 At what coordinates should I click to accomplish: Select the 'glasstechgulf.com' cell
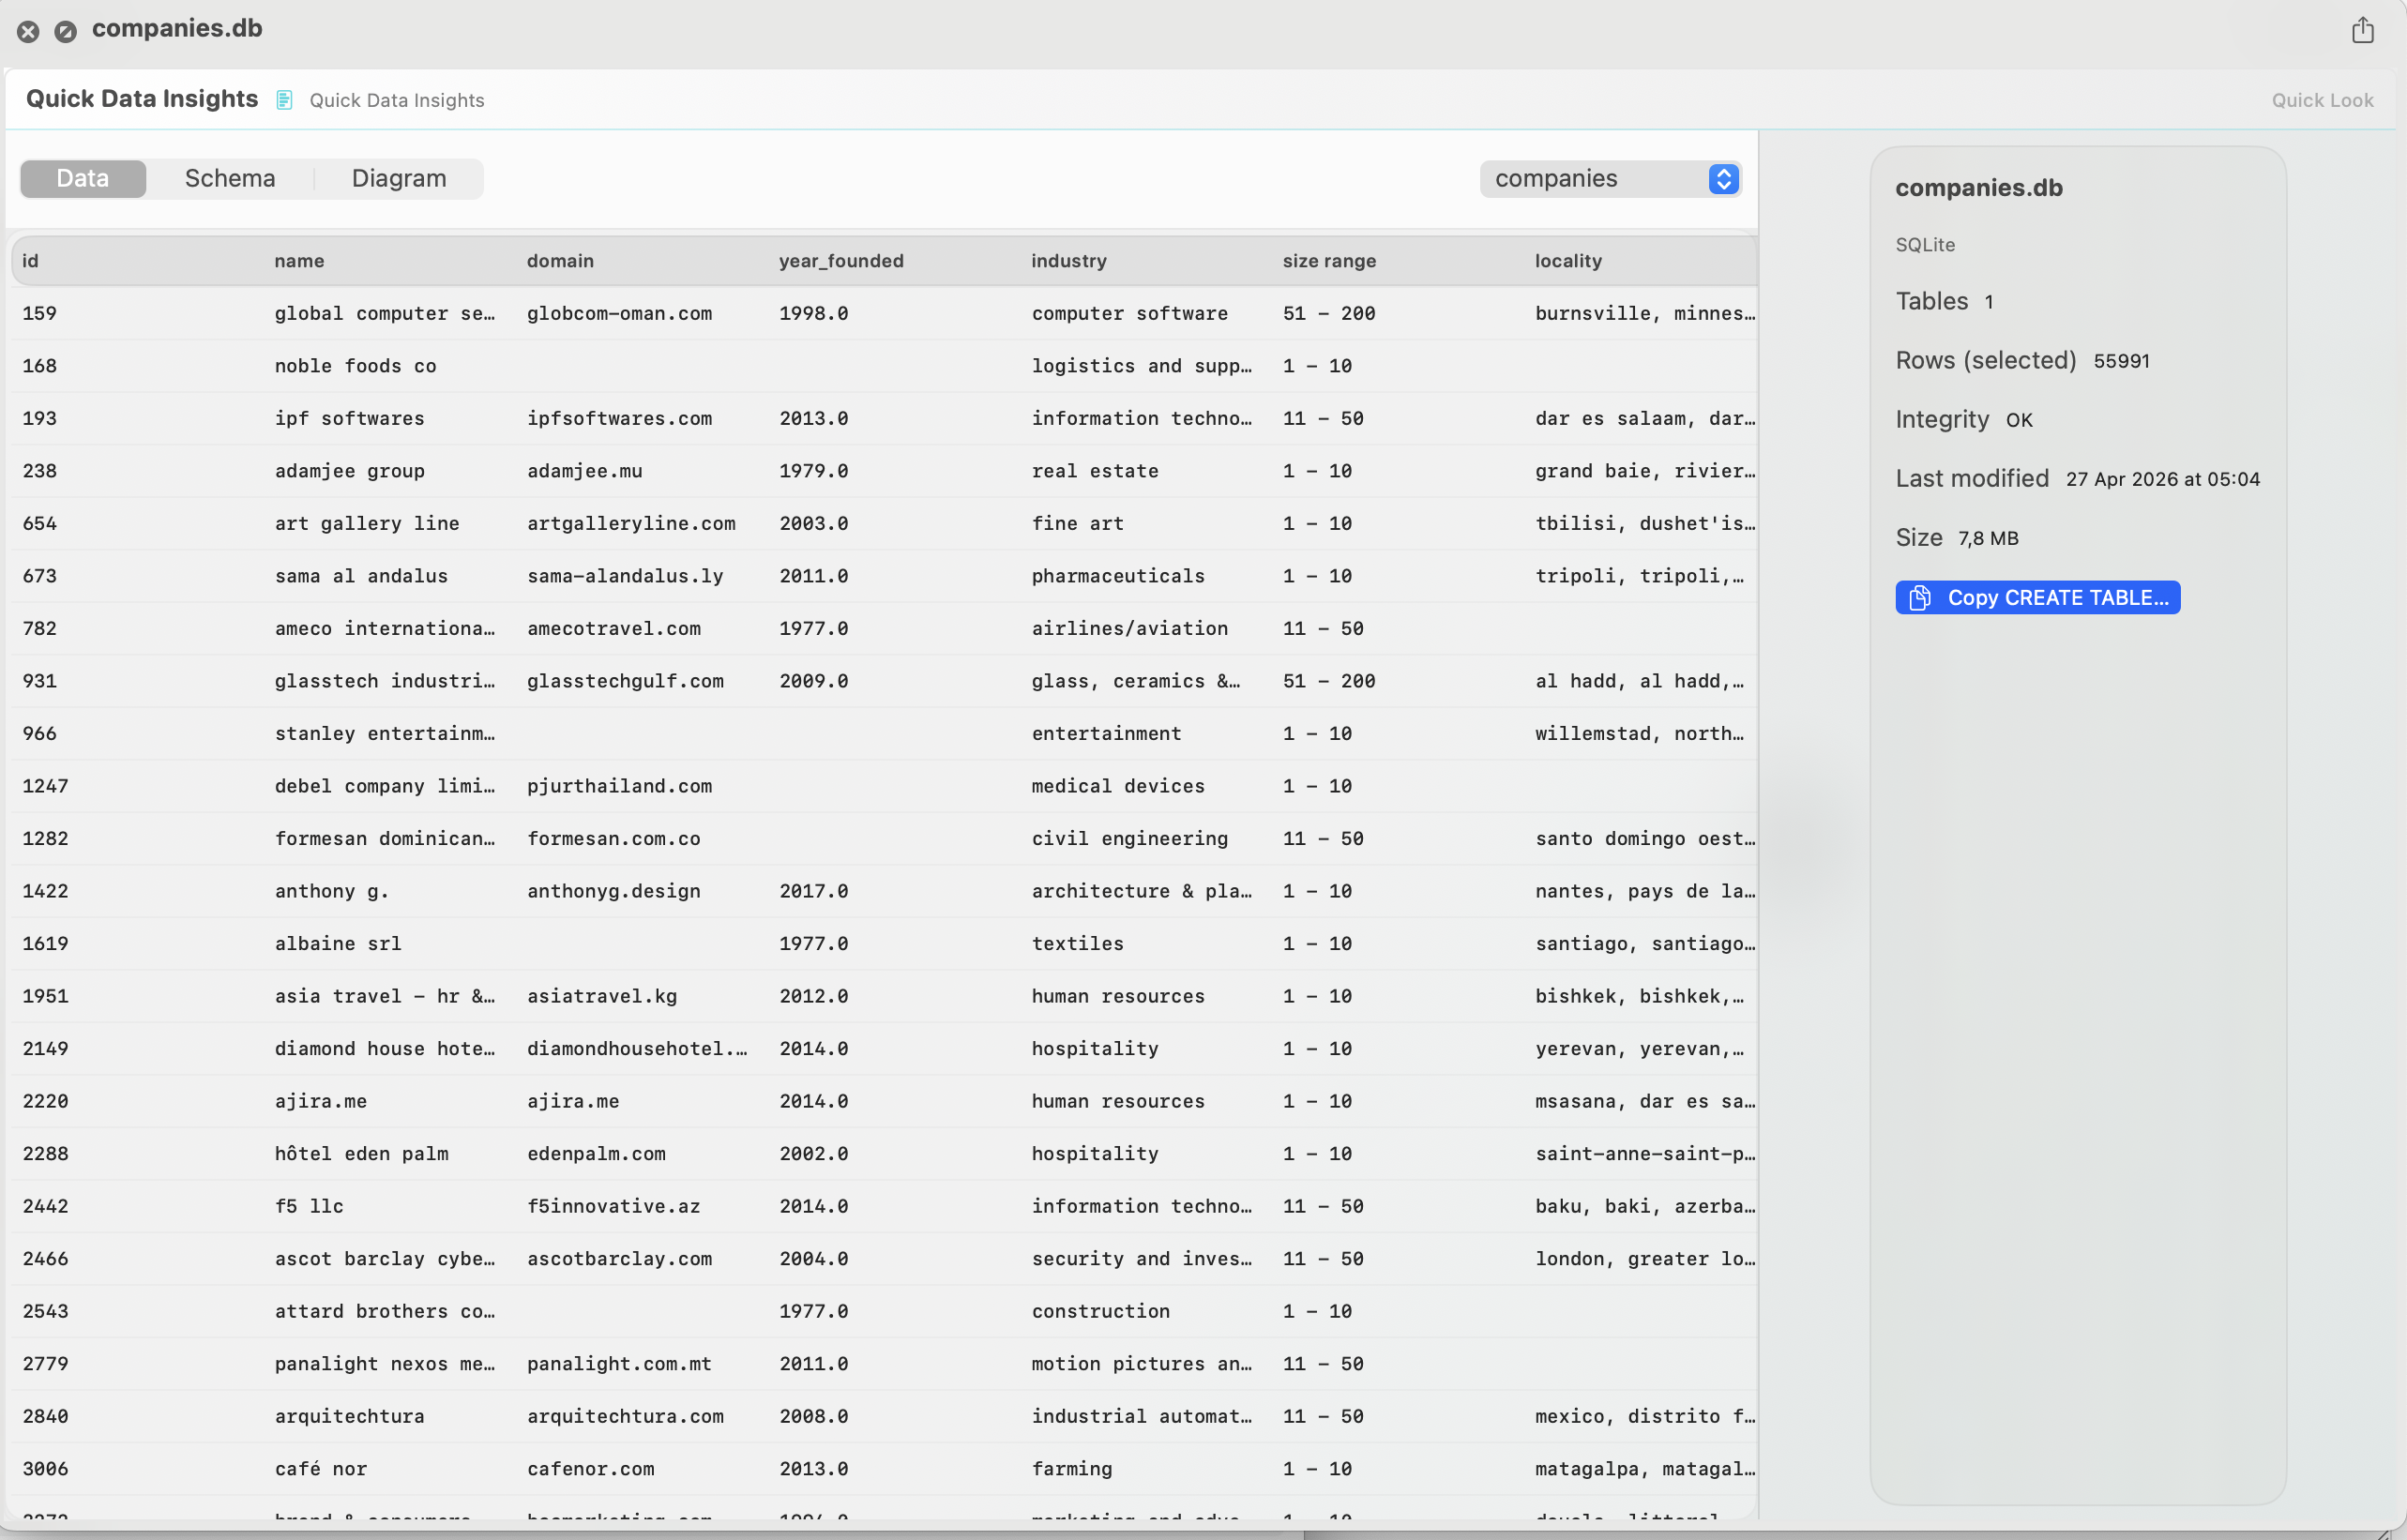(x=625, y=681)
